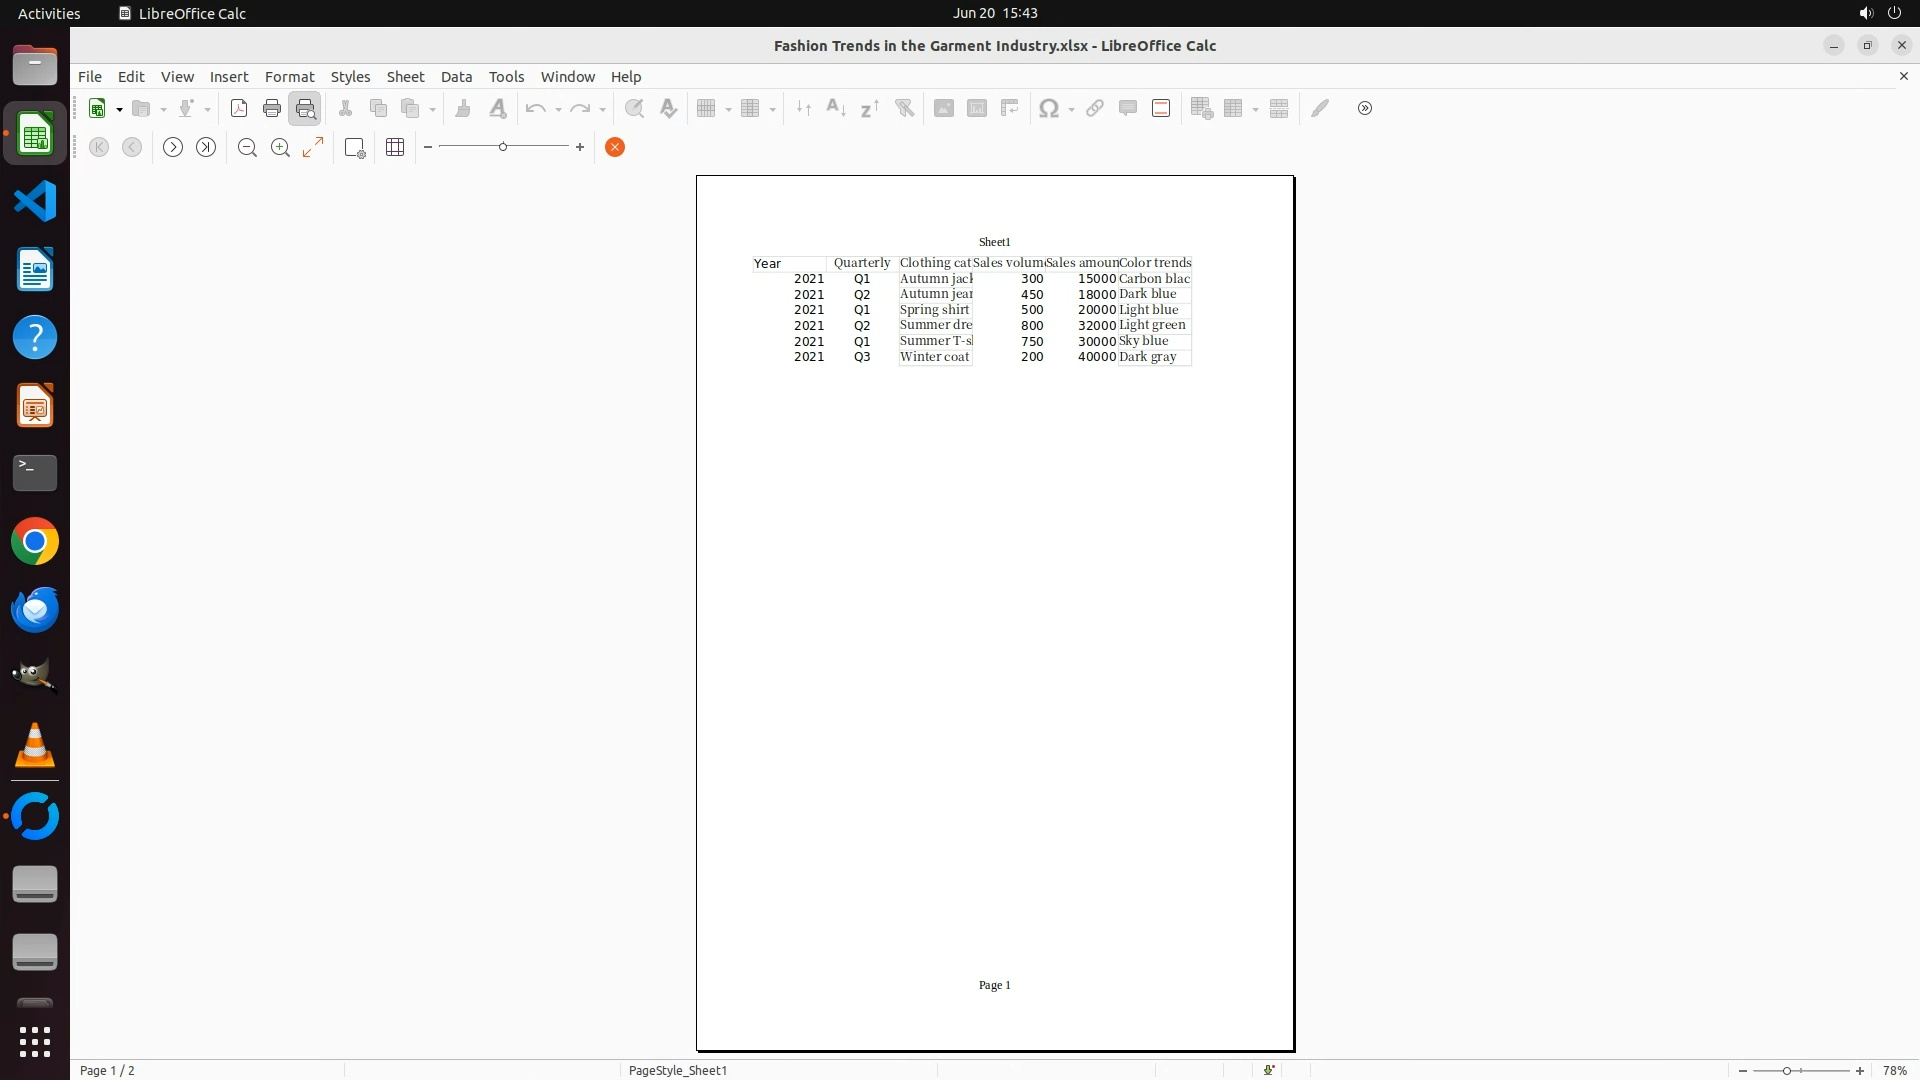Viewport: 1920px width, 1080px height.
Task: Open the Special Character dropdown arrow
Action: point(1071,110)
